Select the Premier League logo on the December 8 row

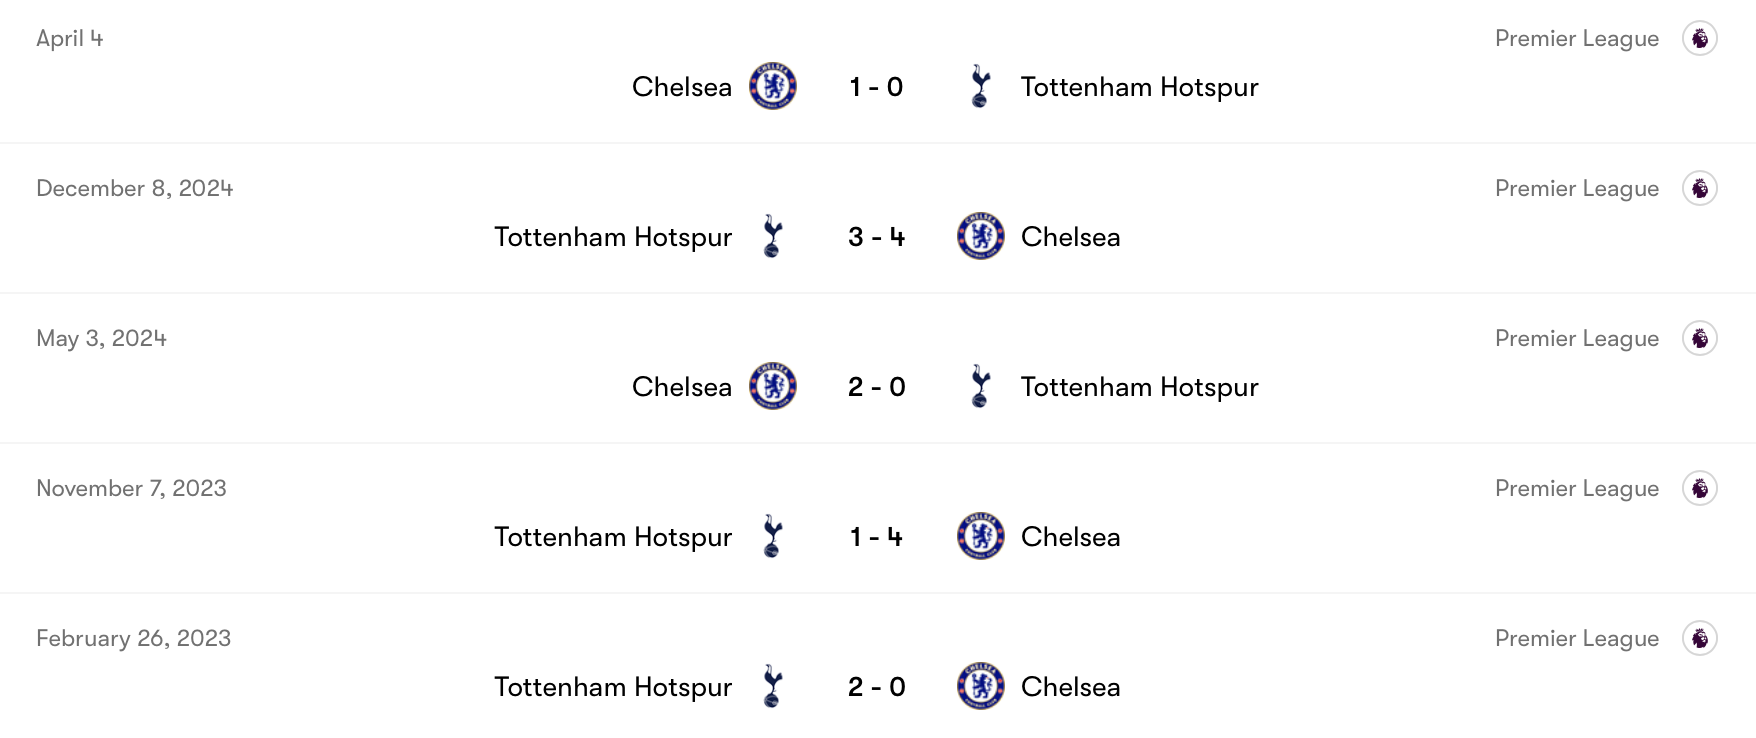coord(1700,188)
